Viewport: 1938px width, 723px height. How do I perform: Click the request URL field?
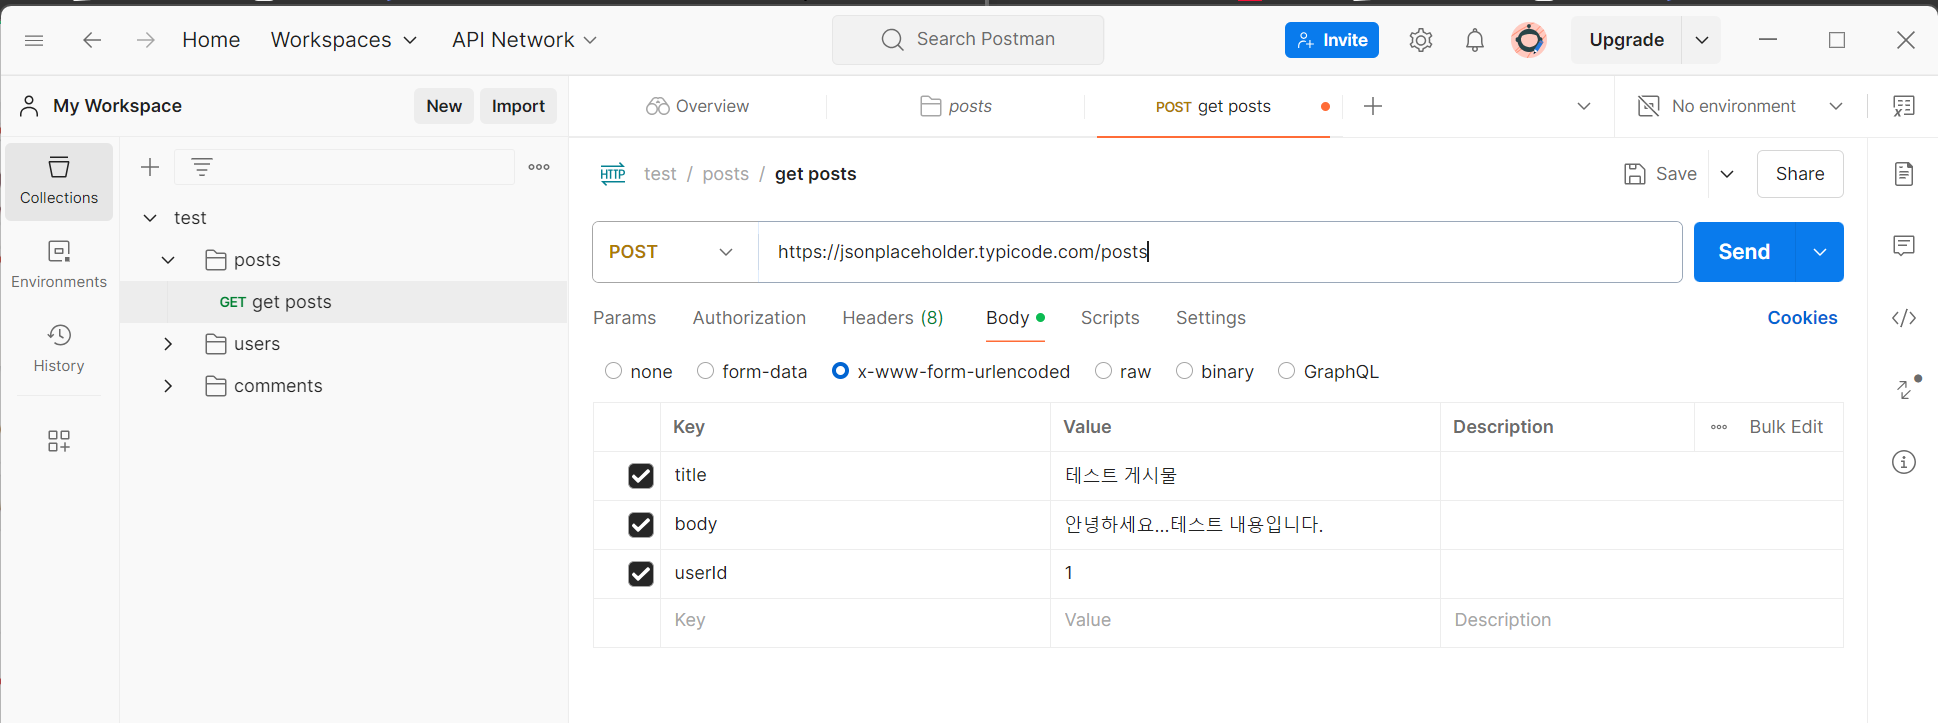pos(1220,252)
